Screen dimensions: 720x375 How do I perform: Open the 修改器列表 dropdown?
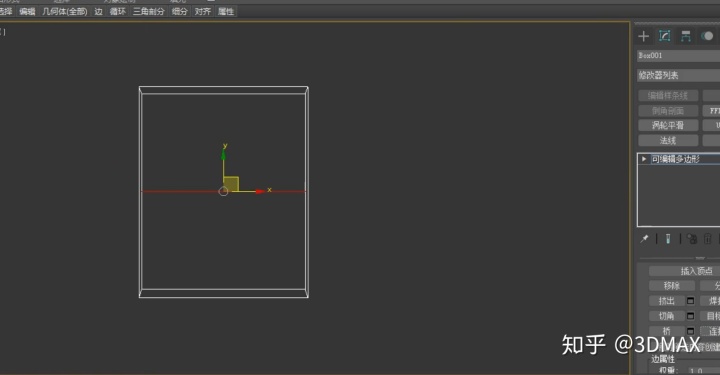(678, 75)
